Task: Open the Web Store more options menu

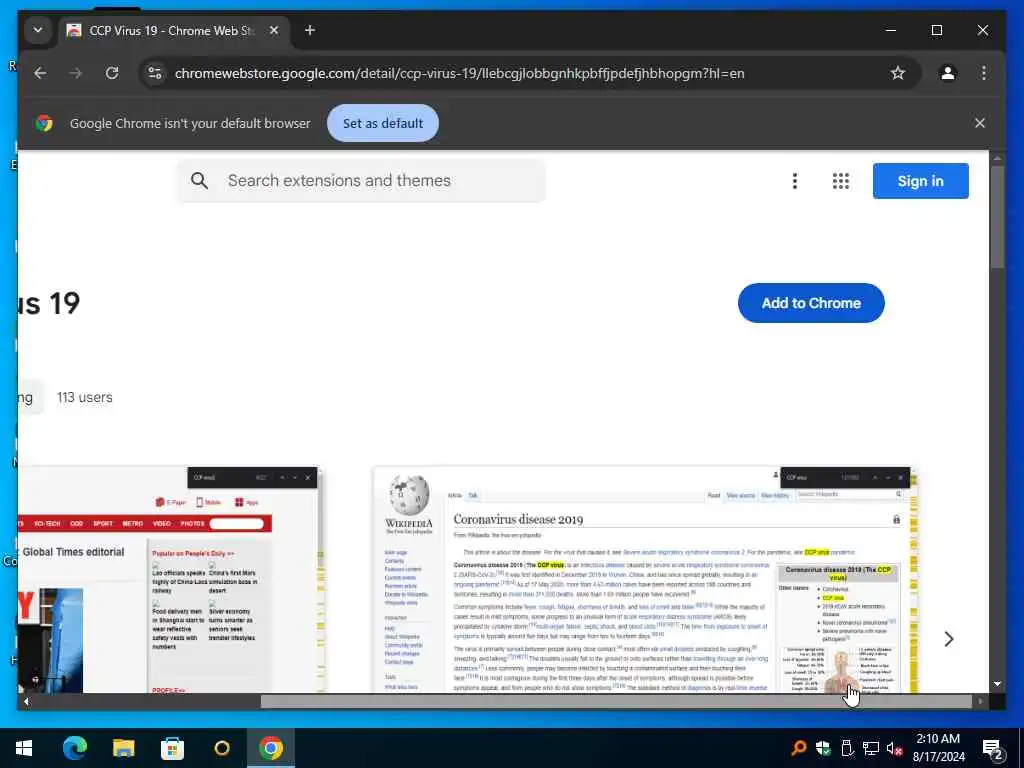Action: 795,181
